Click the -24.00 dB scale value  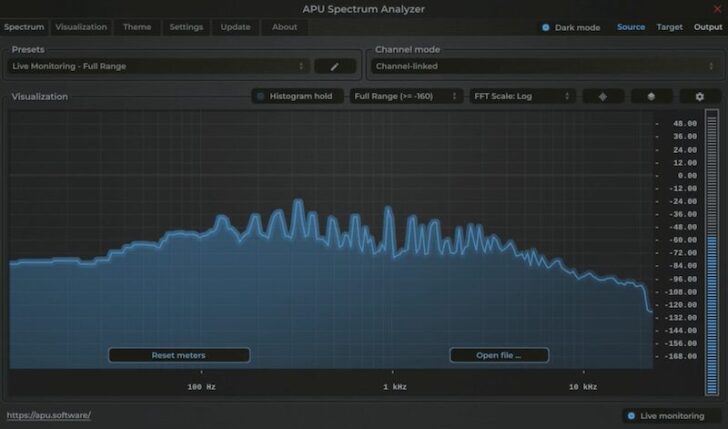tap(683, 201)
